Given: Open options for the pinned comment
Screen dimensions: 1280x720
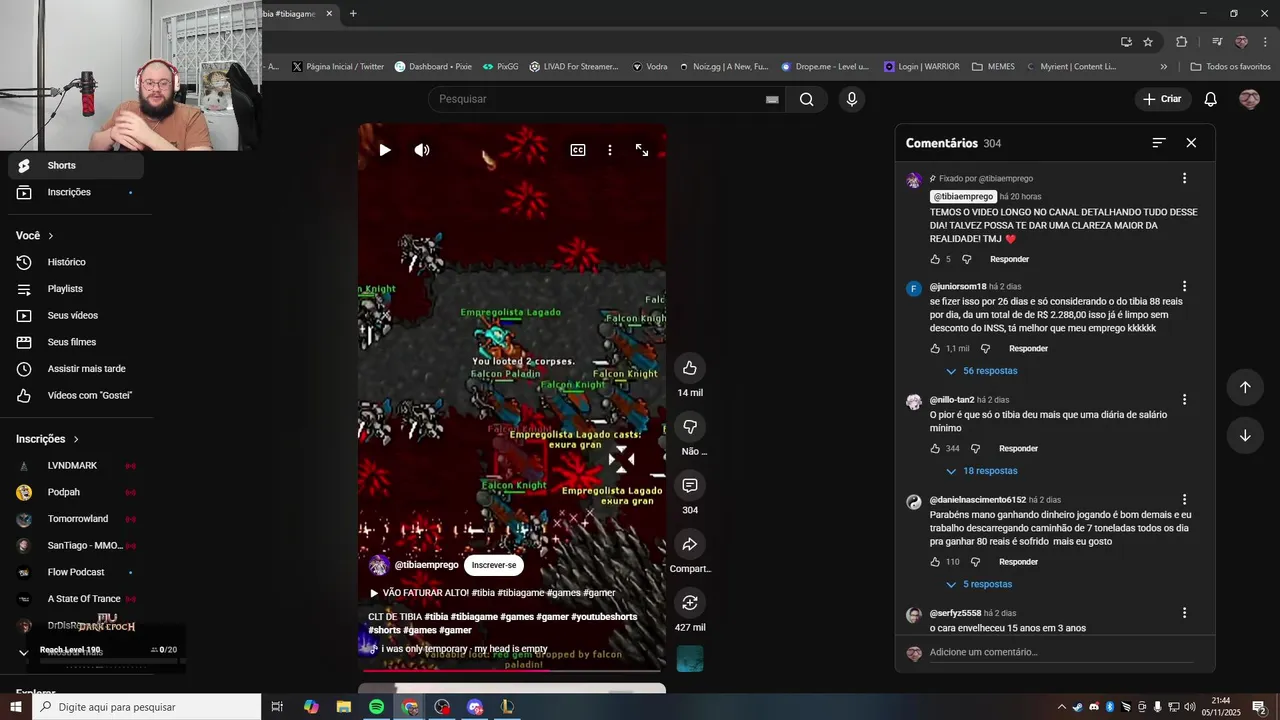Looking at the screenshot, I should pos(1184,178).
